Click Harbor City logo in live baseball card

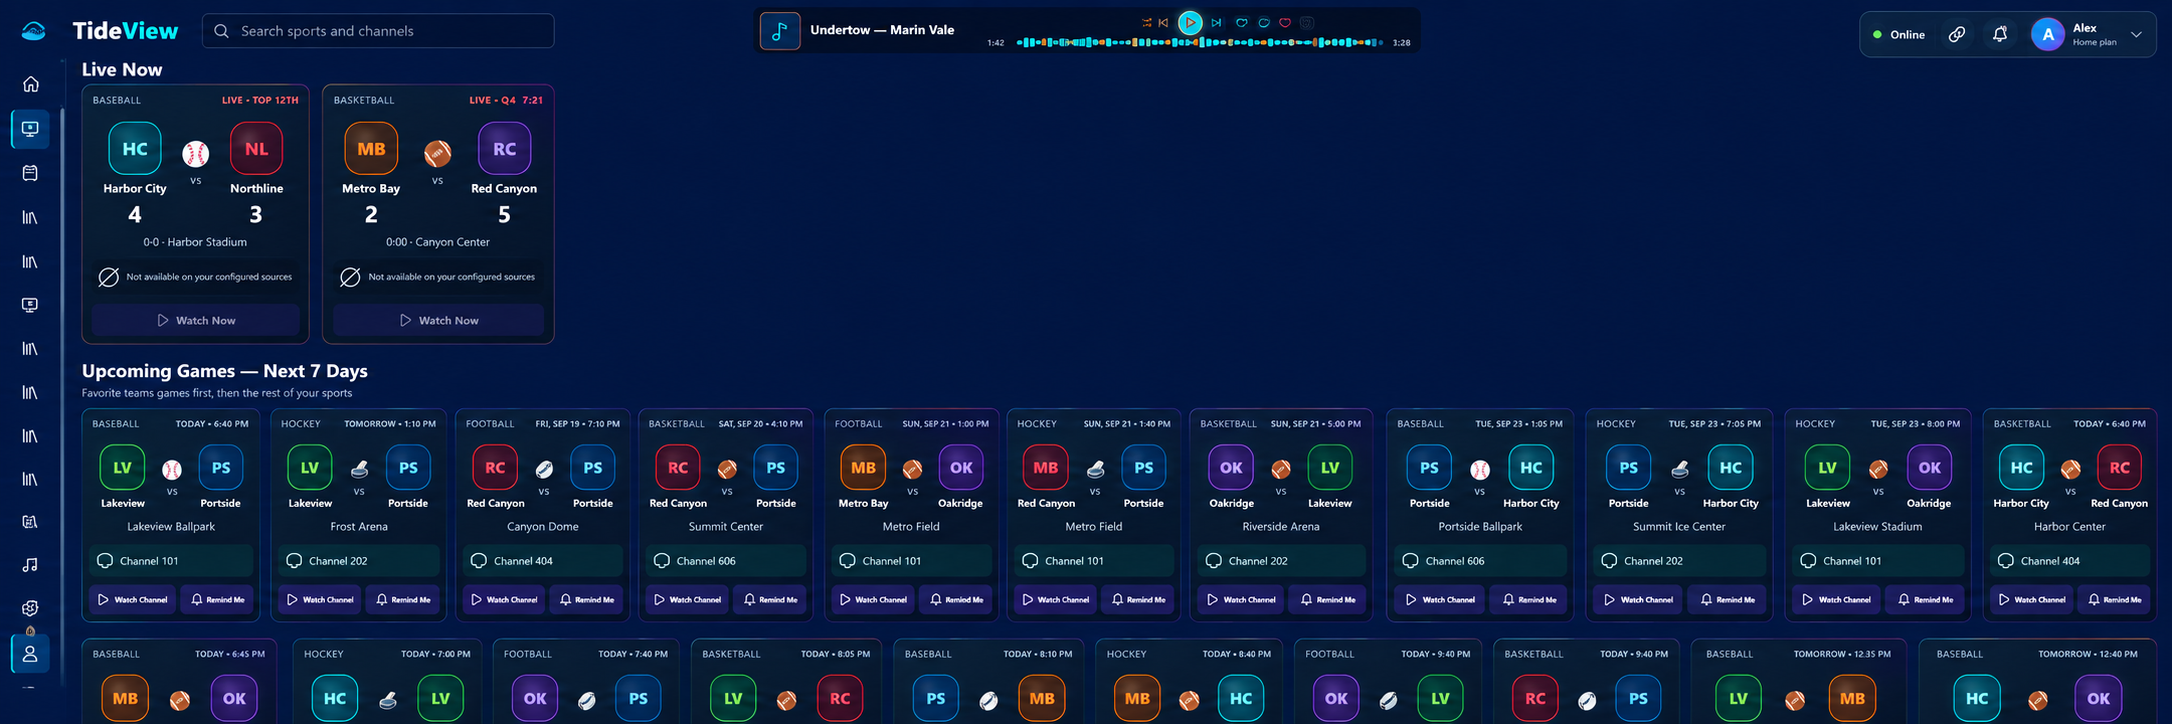(x=135, y=149)
